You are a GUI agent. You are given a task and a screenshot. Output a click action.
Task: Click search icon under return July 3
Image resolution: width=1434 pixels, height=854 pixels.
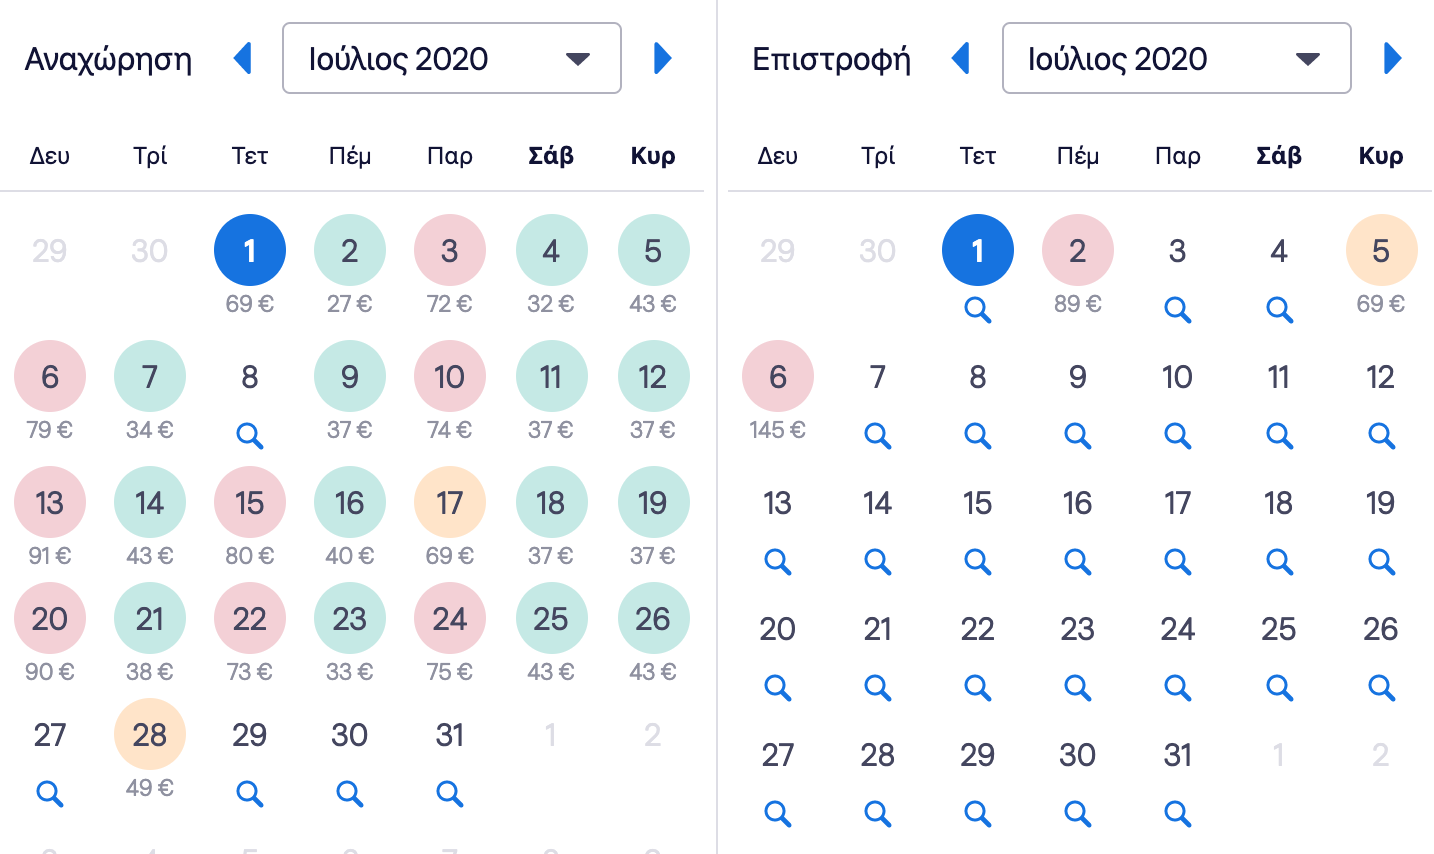1178,310
